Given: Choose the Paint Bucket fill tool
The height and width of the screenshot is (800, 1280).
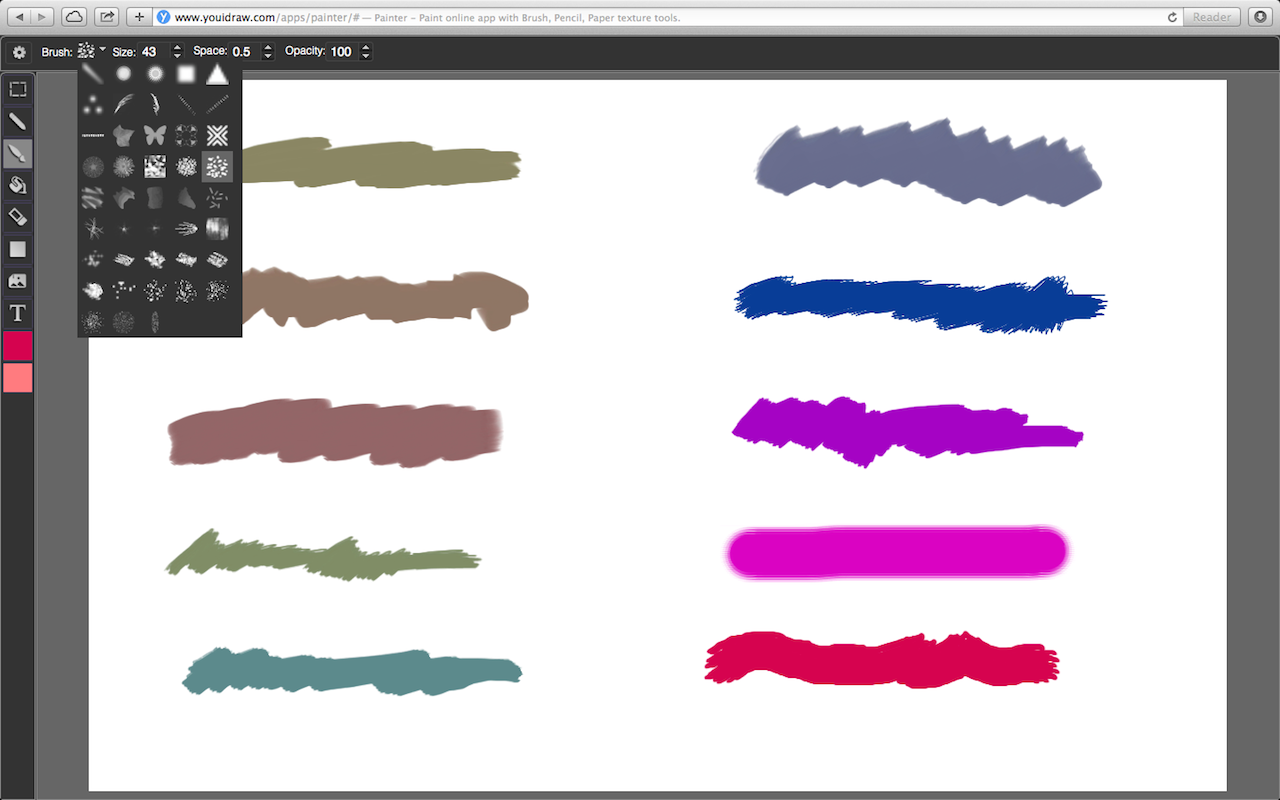Looking at the screenshot, I should 18,185.
